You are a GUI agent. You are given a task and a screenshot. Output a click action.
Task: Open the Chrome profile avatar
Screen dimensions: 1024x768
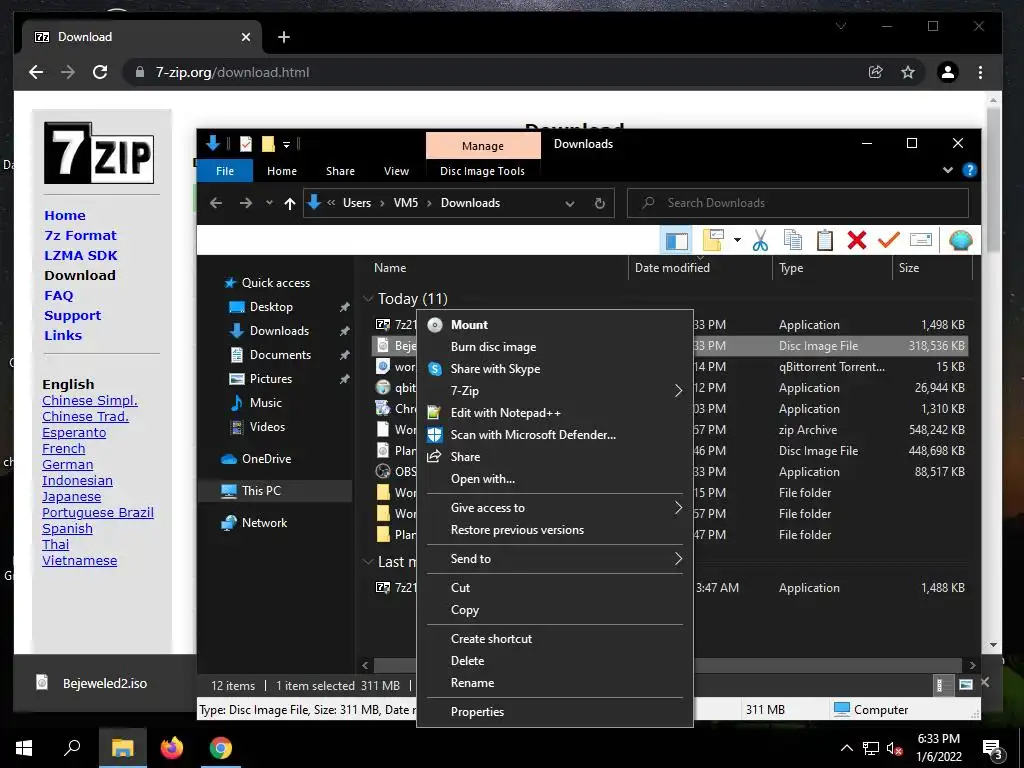click(x=948, y=72)
